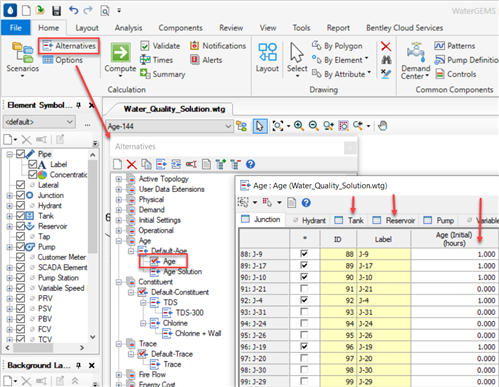Click the Element Symbology vertical scrollbar down arrow
The image size is (499, 387).
click(x=93, y=337)
